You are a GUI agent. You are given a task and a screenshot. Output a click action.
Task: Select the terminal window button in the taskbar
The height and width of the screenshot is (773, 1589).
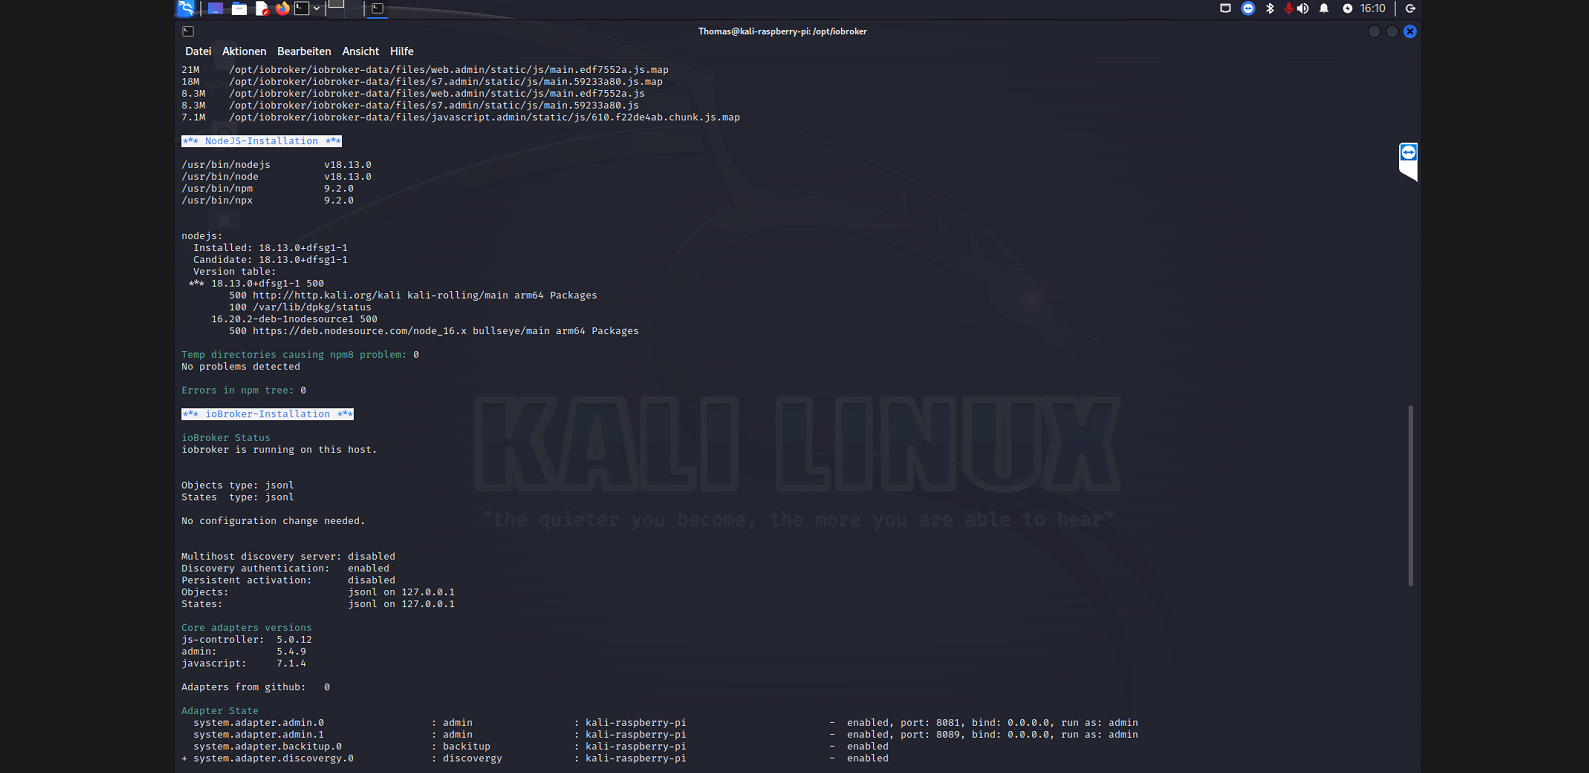pos(378,8)
